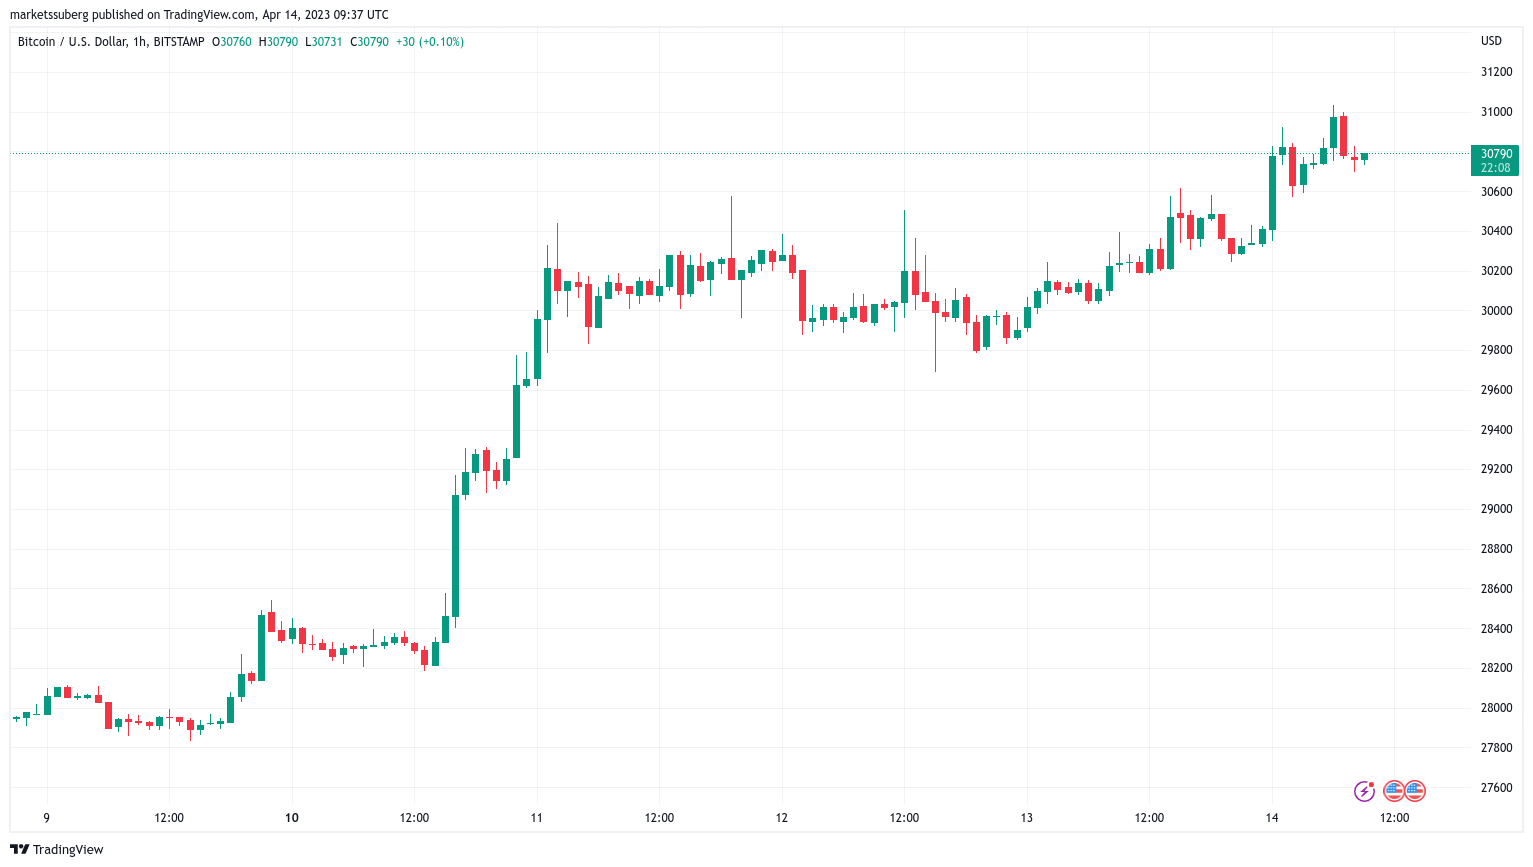The width and height of the screenshot is (1533, 867).
Task: Click the Bitcoin / U.S. Dollar symbol title
Action: point(72,42)
